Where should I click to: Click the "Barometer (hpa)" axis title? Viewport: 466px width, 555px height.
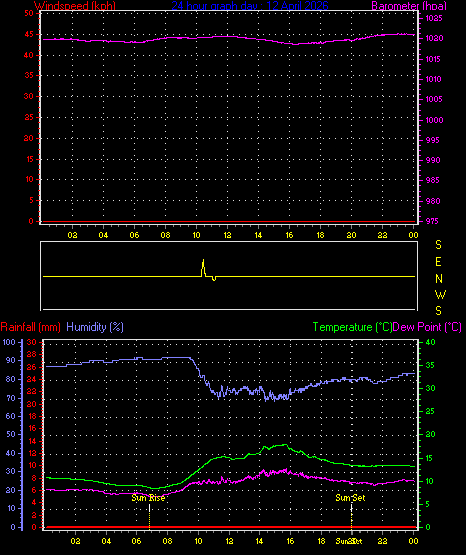(x=409, y=6)
